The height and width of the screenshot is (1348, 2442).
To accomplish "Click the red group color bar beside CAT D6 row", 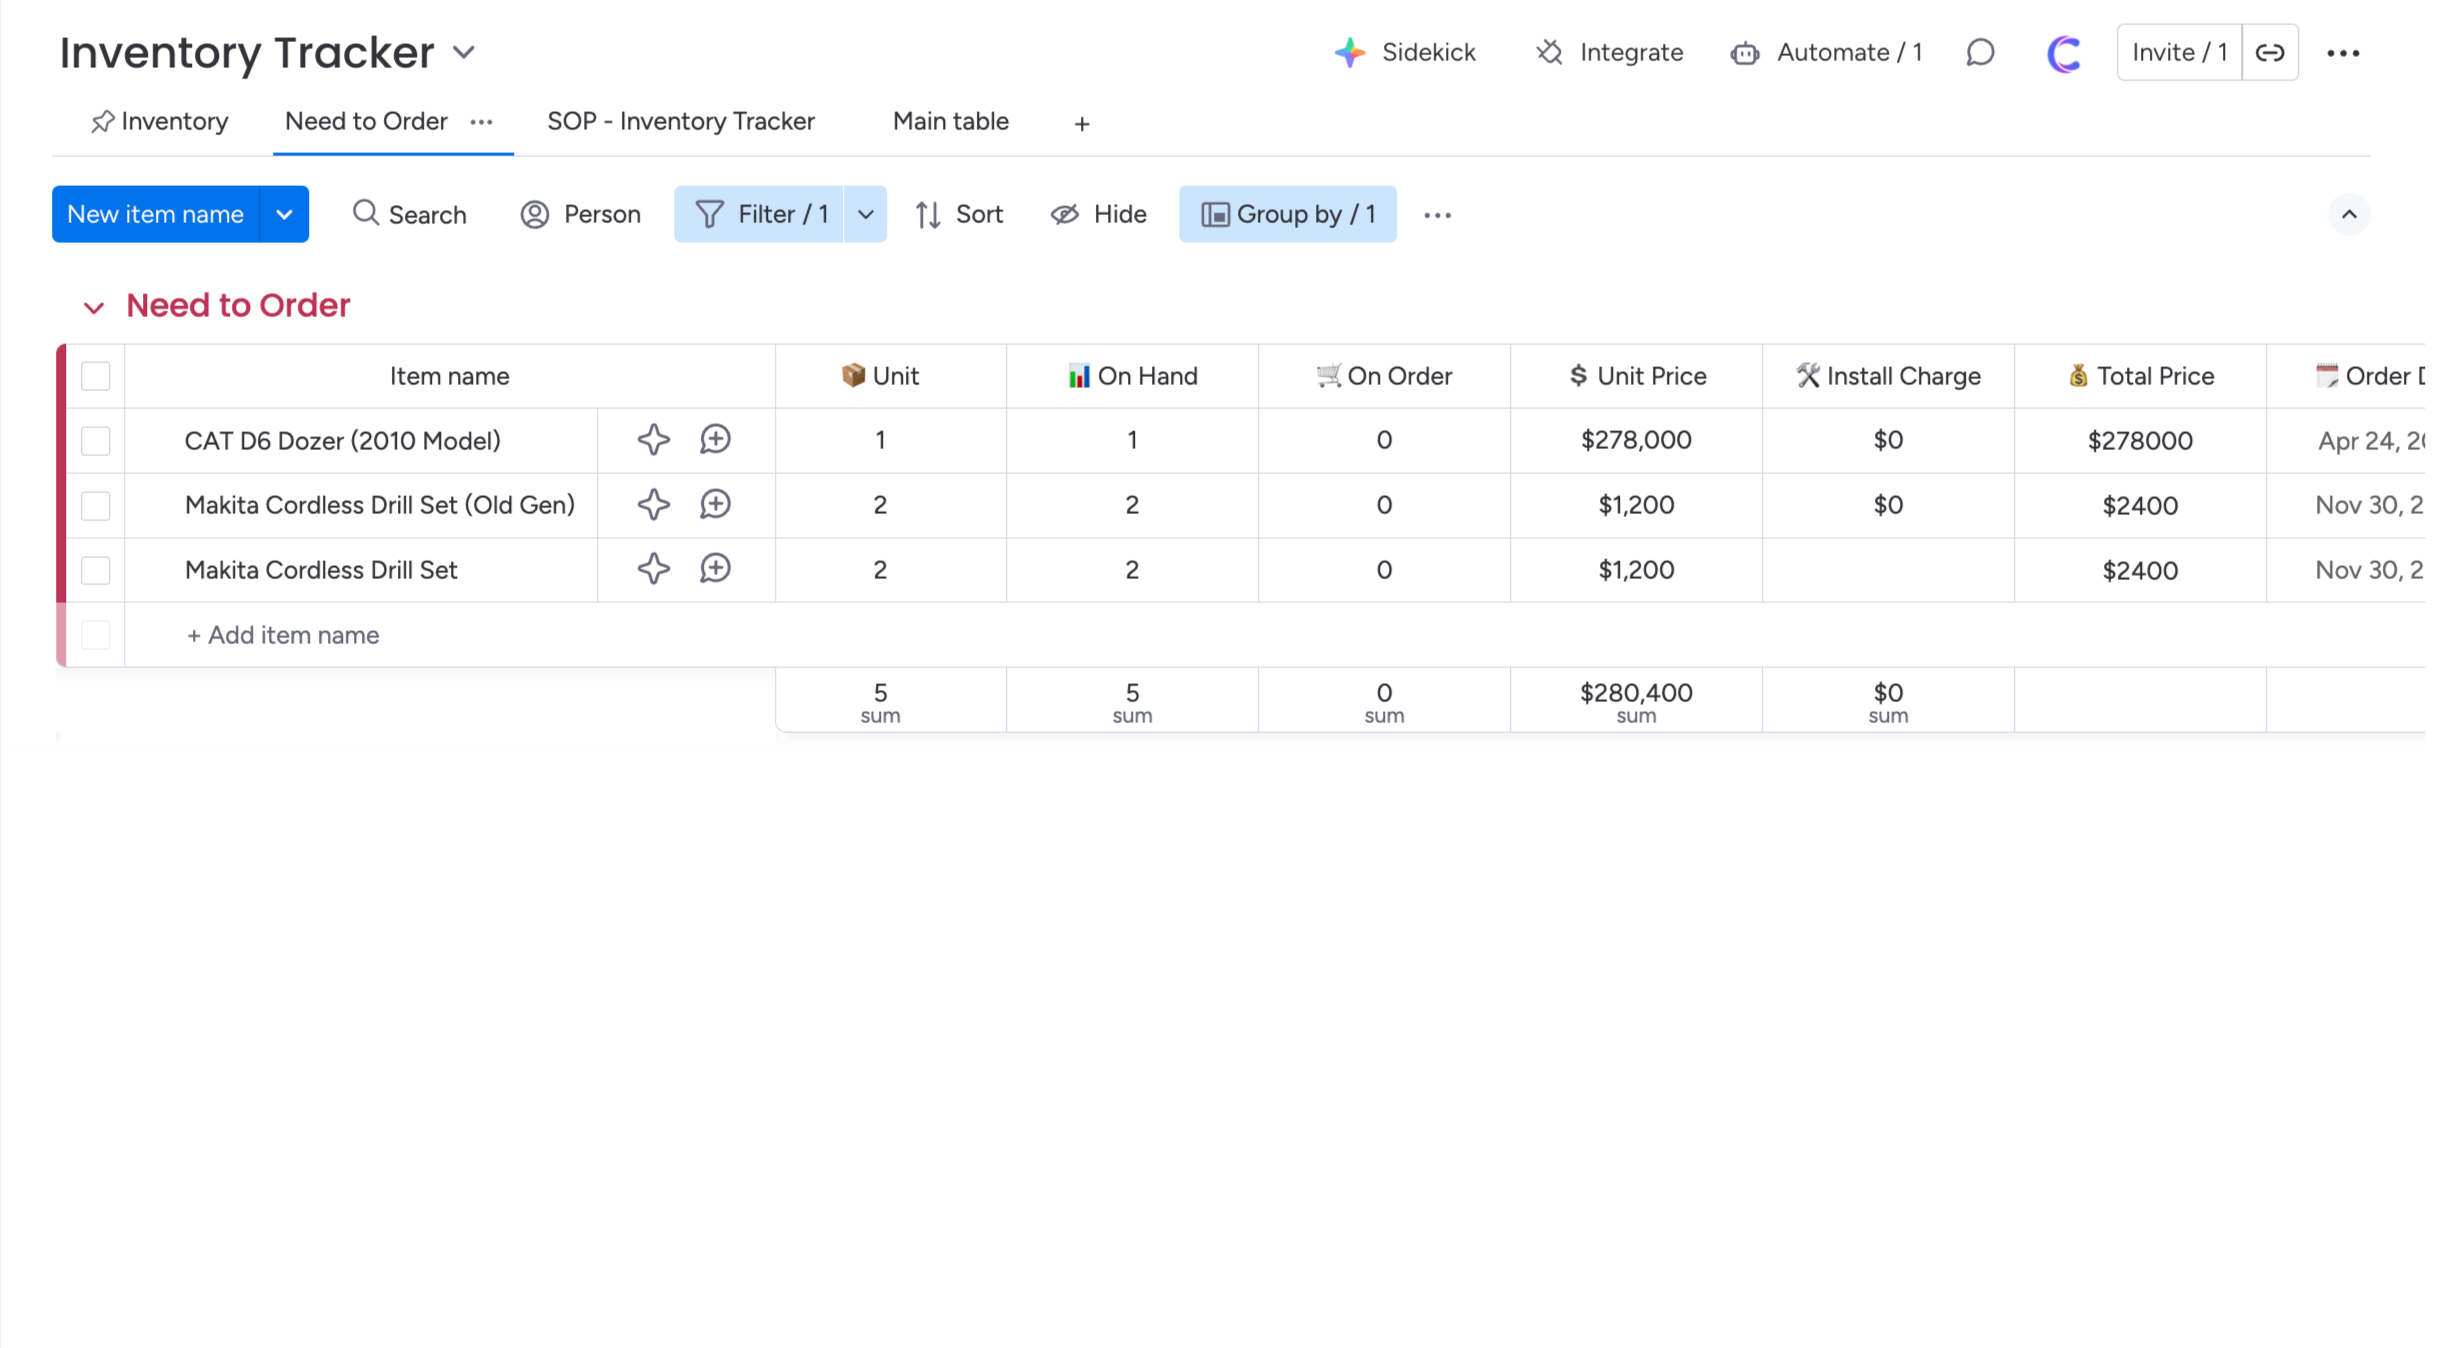I will click(x=62, y=441).
